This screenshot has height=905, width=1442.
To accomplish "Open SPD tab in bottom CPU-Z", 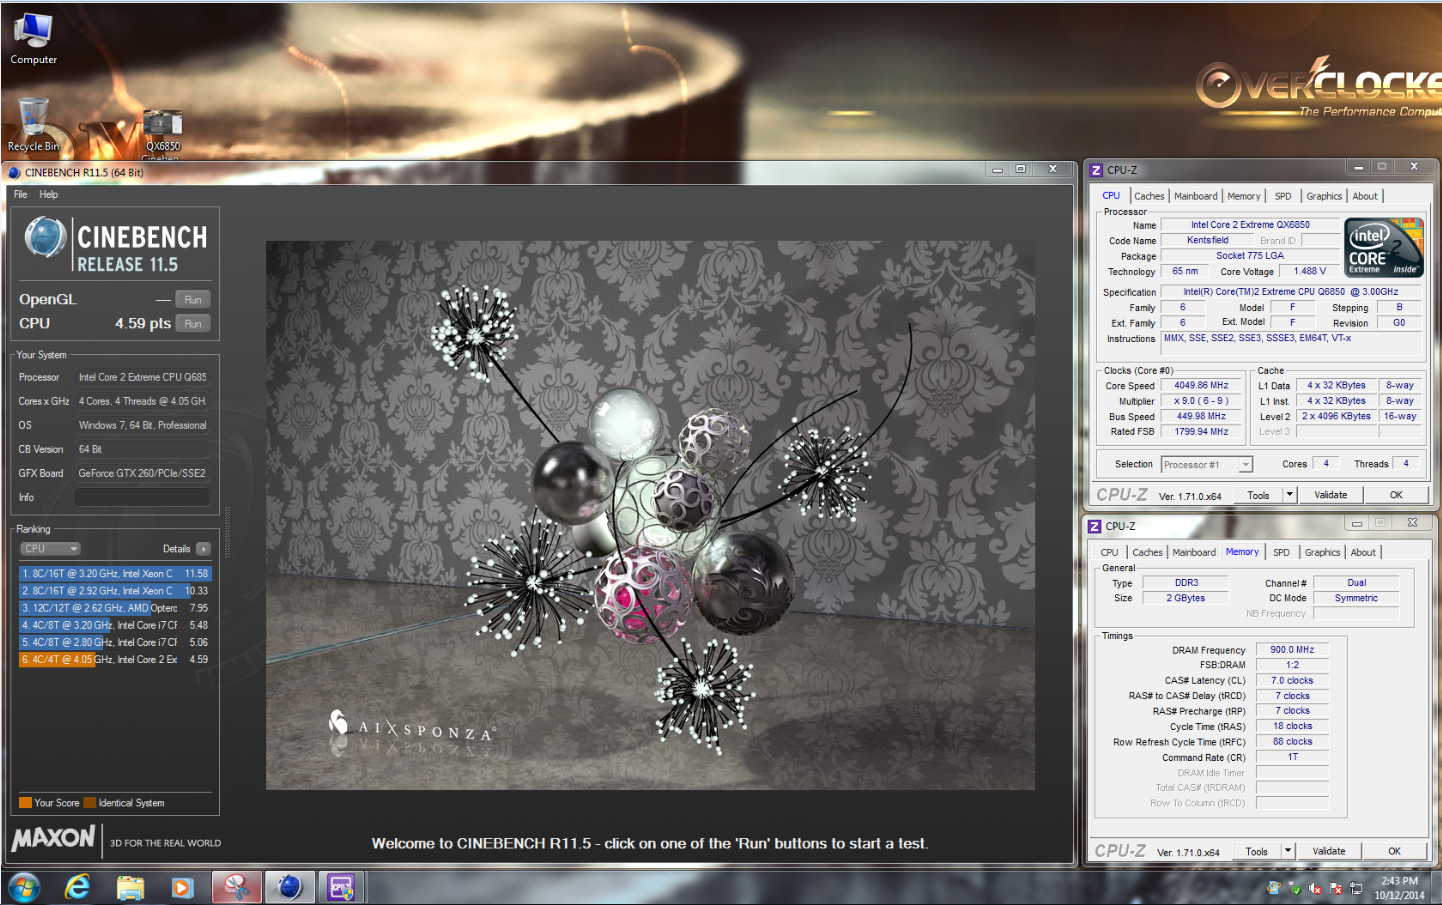I will click(1281, 552).
